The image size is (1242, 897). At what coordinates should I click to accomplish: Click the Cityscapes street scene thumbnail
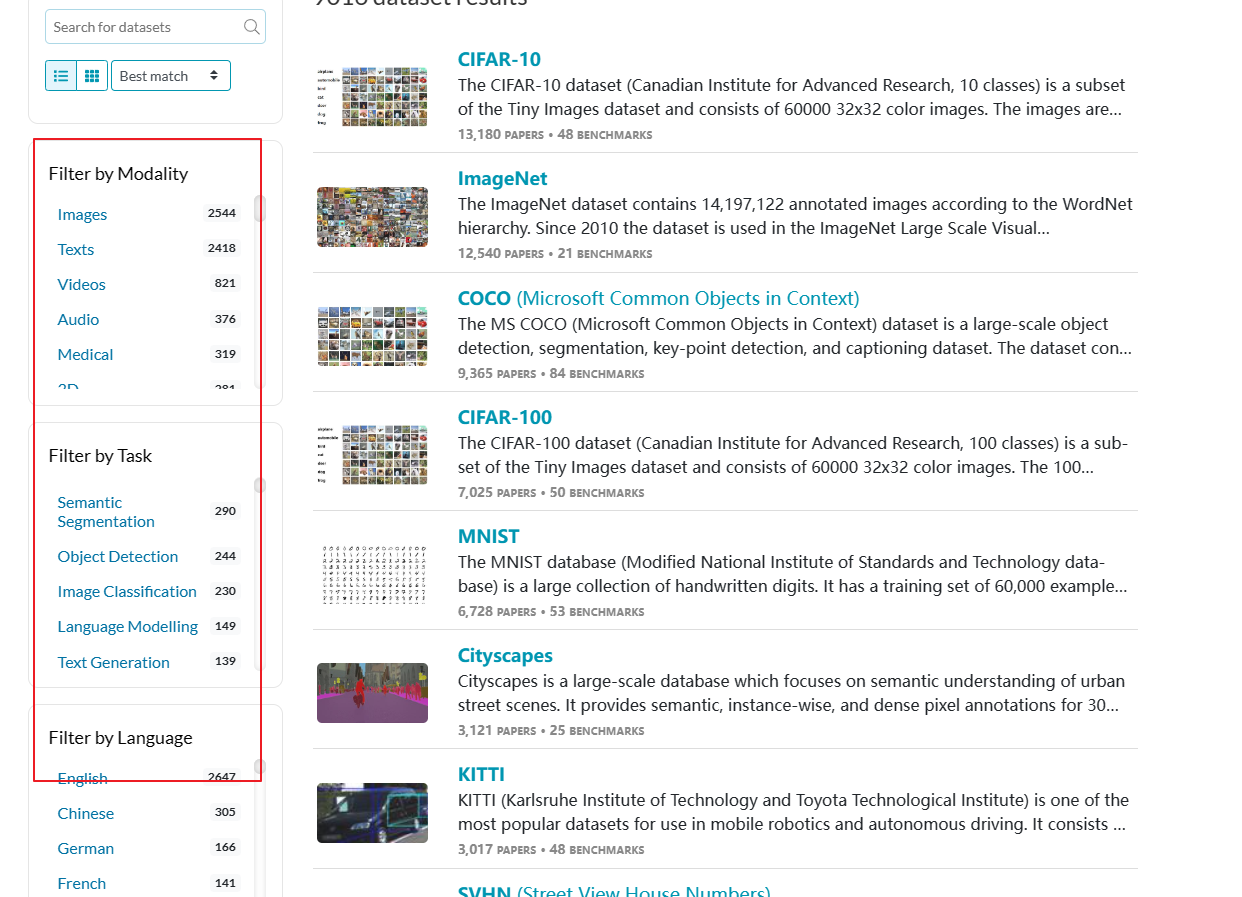(372, 693)
